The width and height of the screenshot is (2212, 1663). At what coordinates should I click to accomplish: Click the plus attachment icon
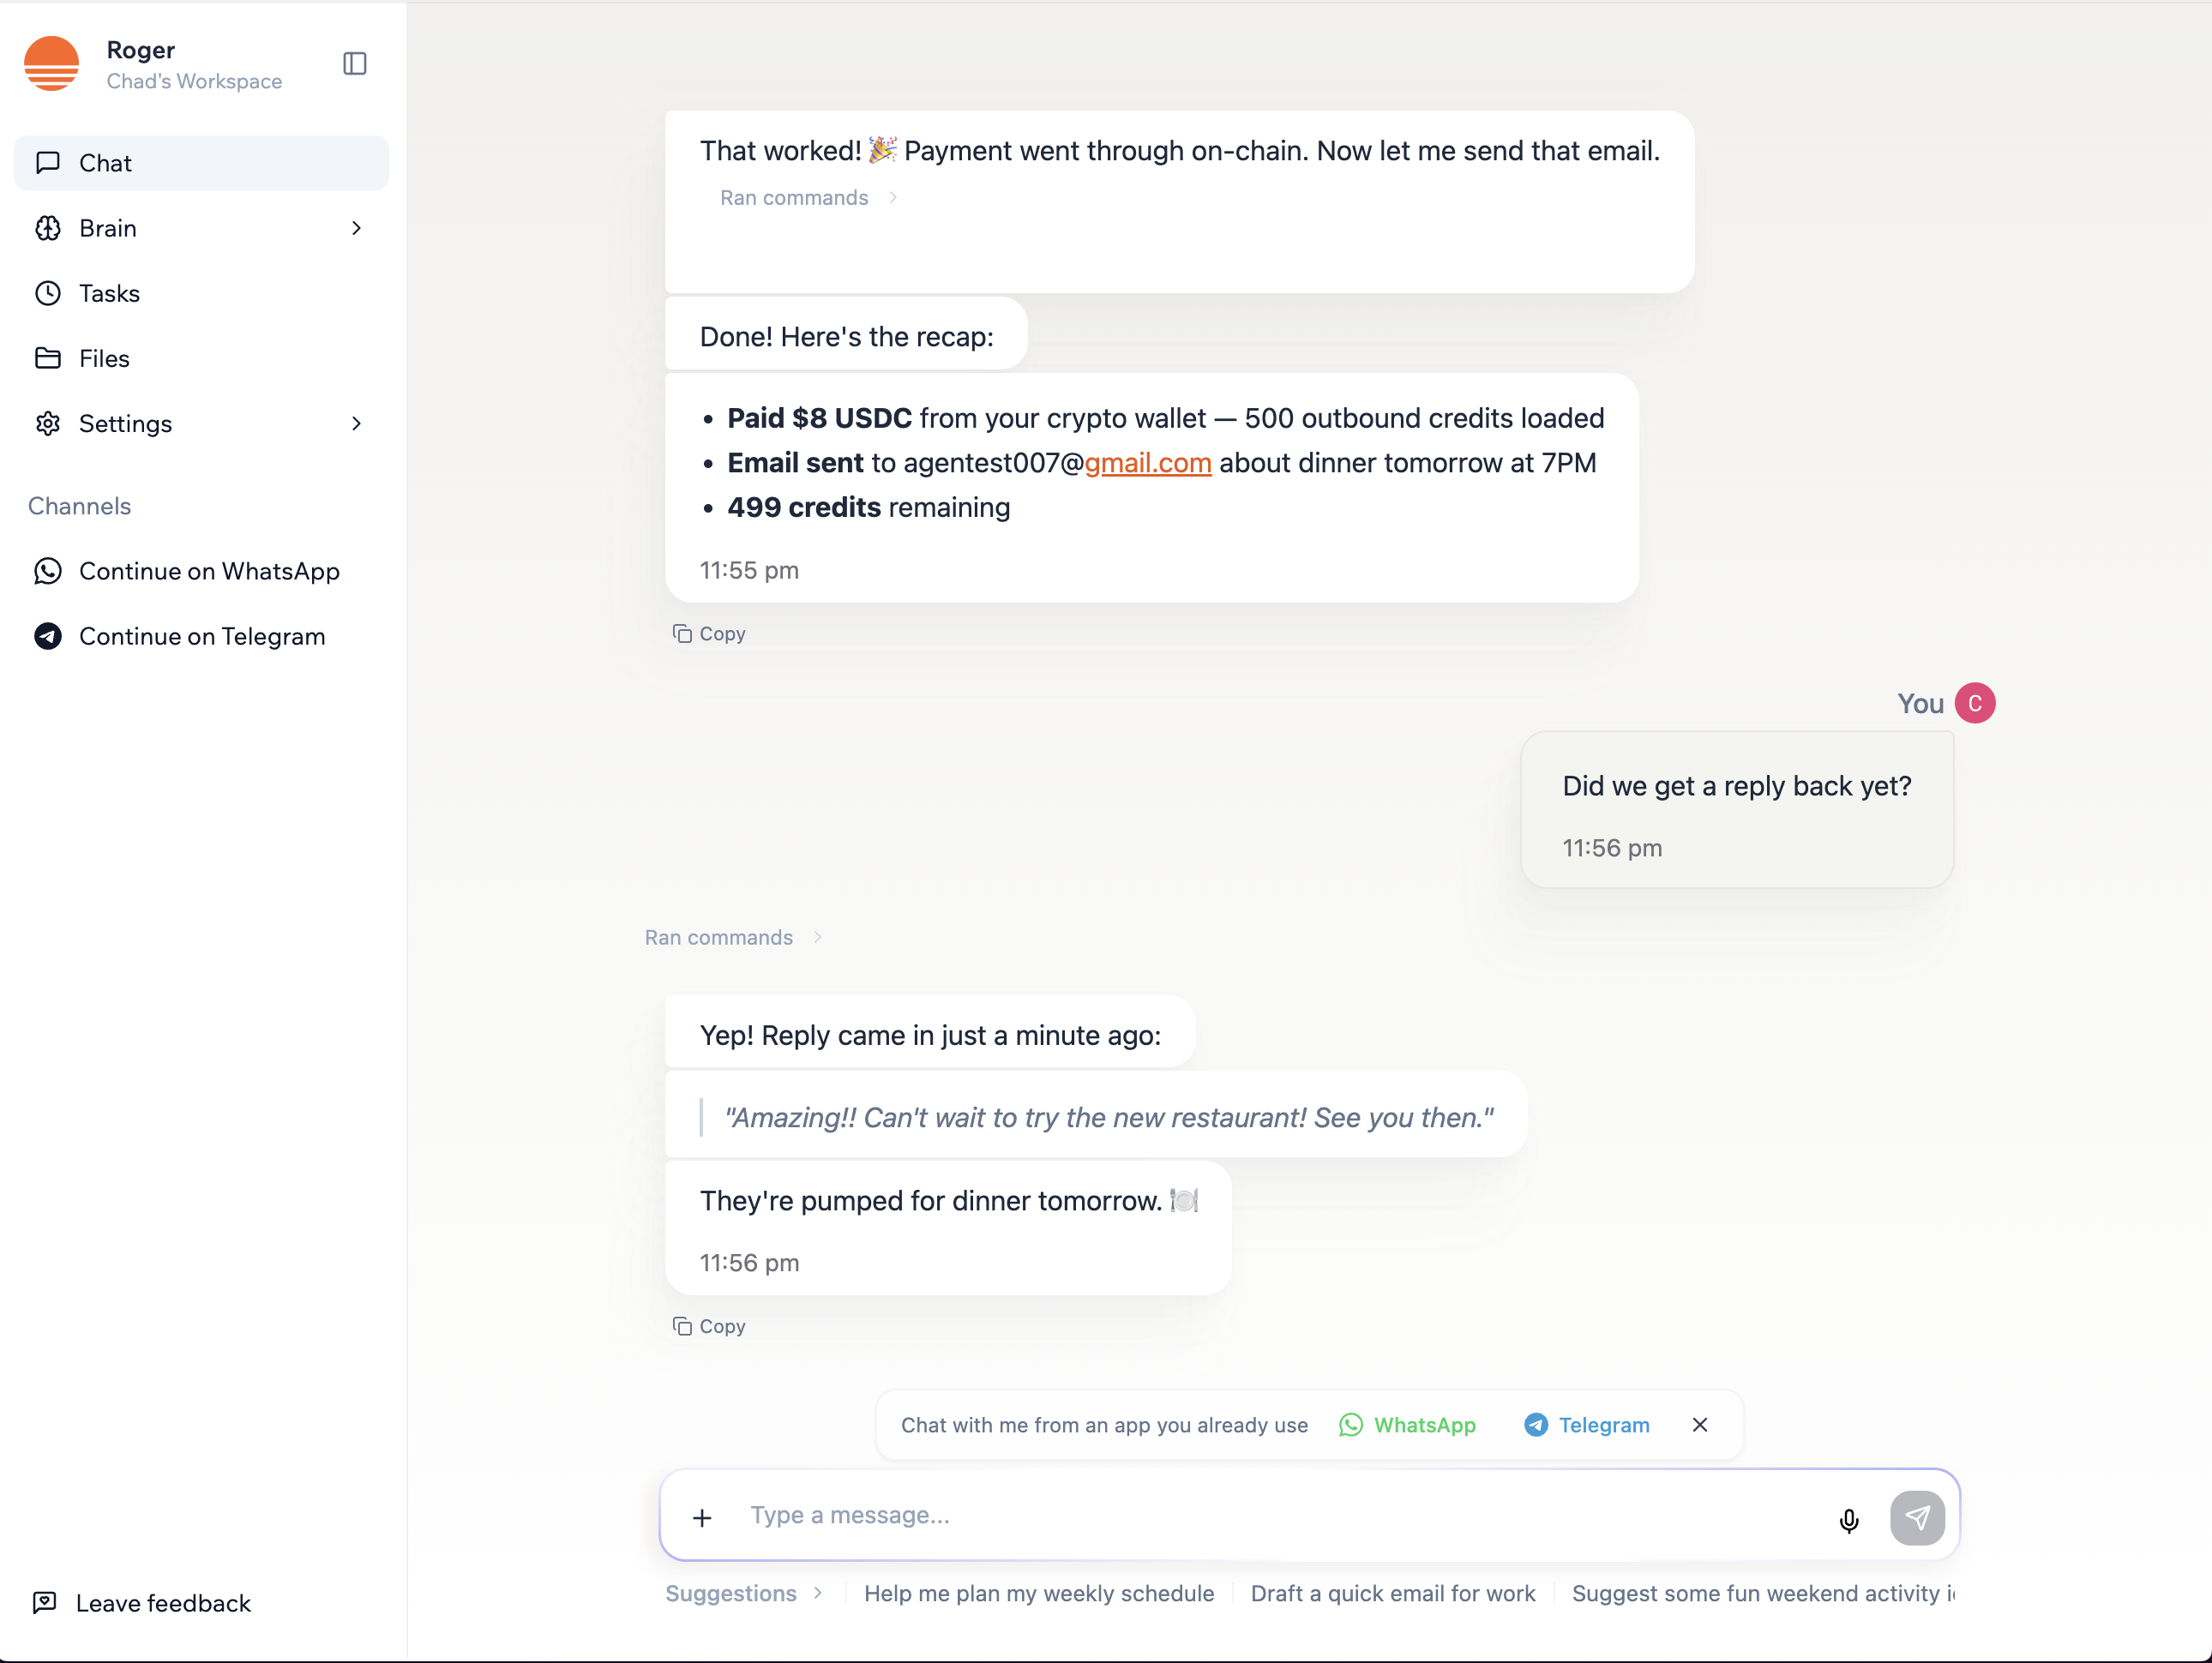(702, 1517)
